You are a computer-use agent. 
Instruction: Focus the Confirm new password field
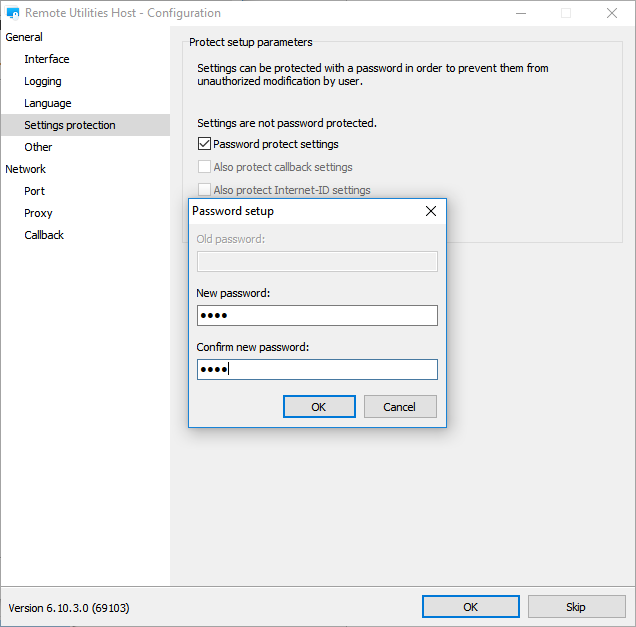pyautogui.click(x=317, y=369)
